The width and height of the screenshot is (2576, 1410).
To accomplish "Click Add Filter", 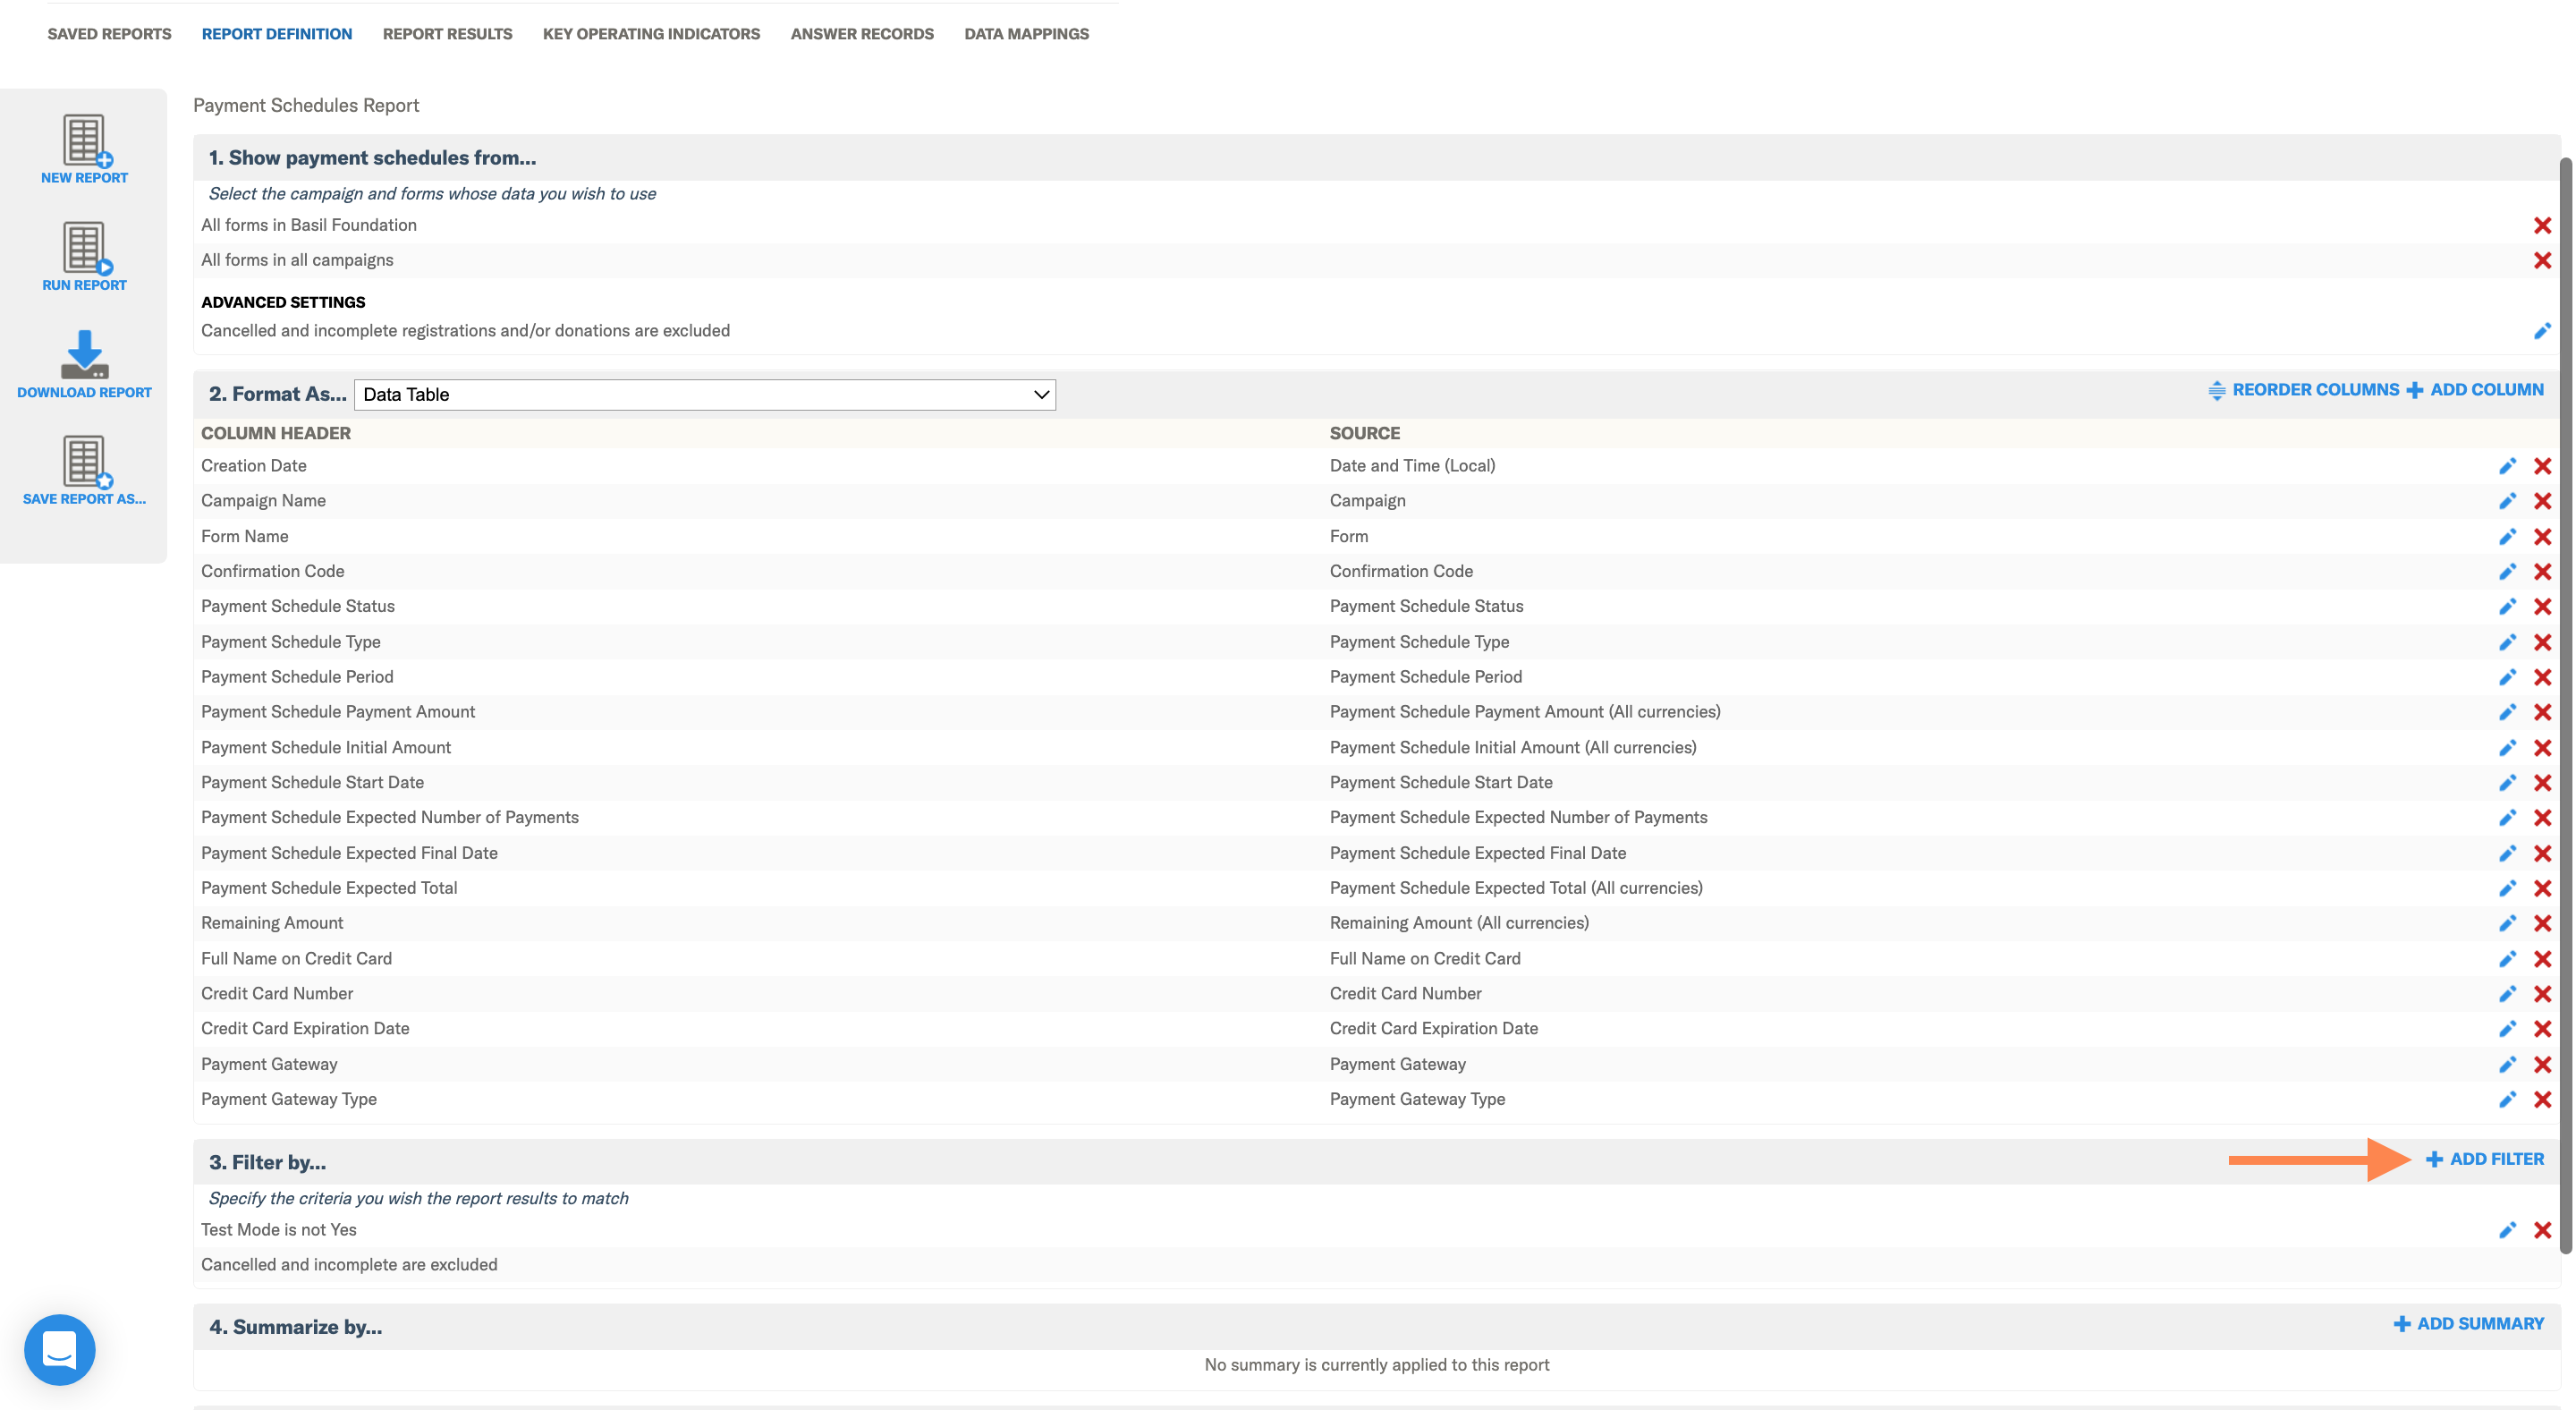I will (2485, 1159).
